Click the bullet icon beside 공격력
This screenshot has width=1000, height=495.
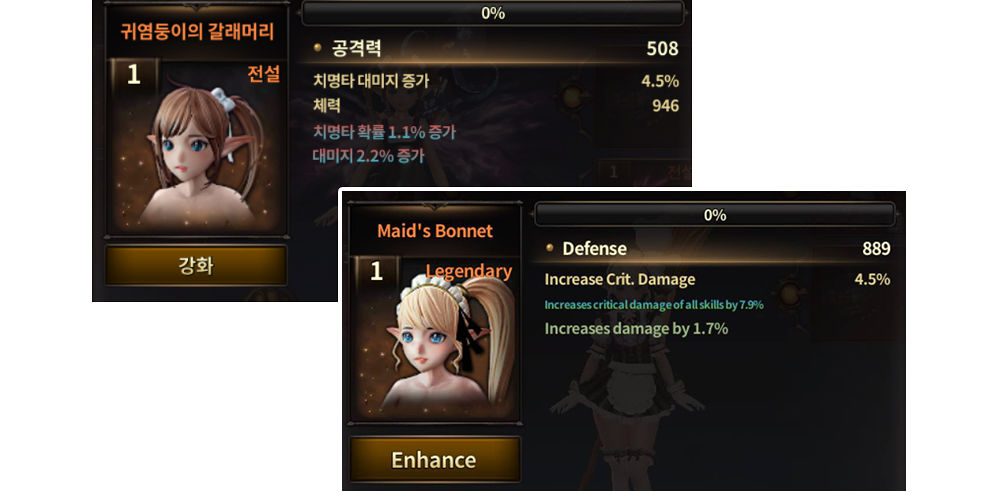click(317, 48)
